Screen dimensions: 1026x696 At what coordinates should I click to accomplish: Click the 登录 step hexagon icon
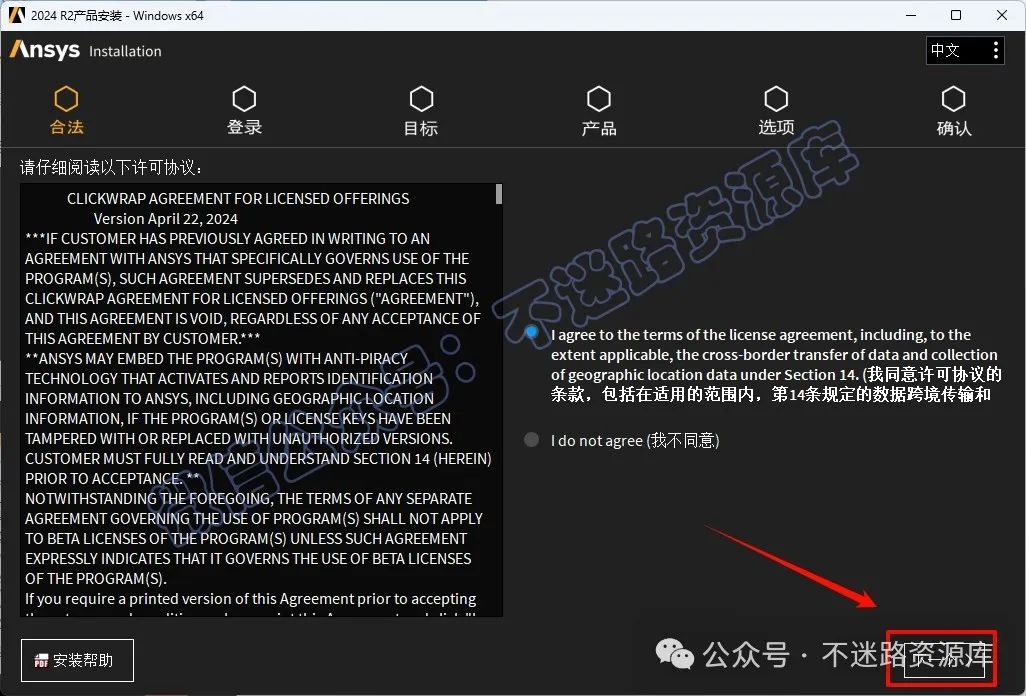pyautogui.click(x=244, y=99)
